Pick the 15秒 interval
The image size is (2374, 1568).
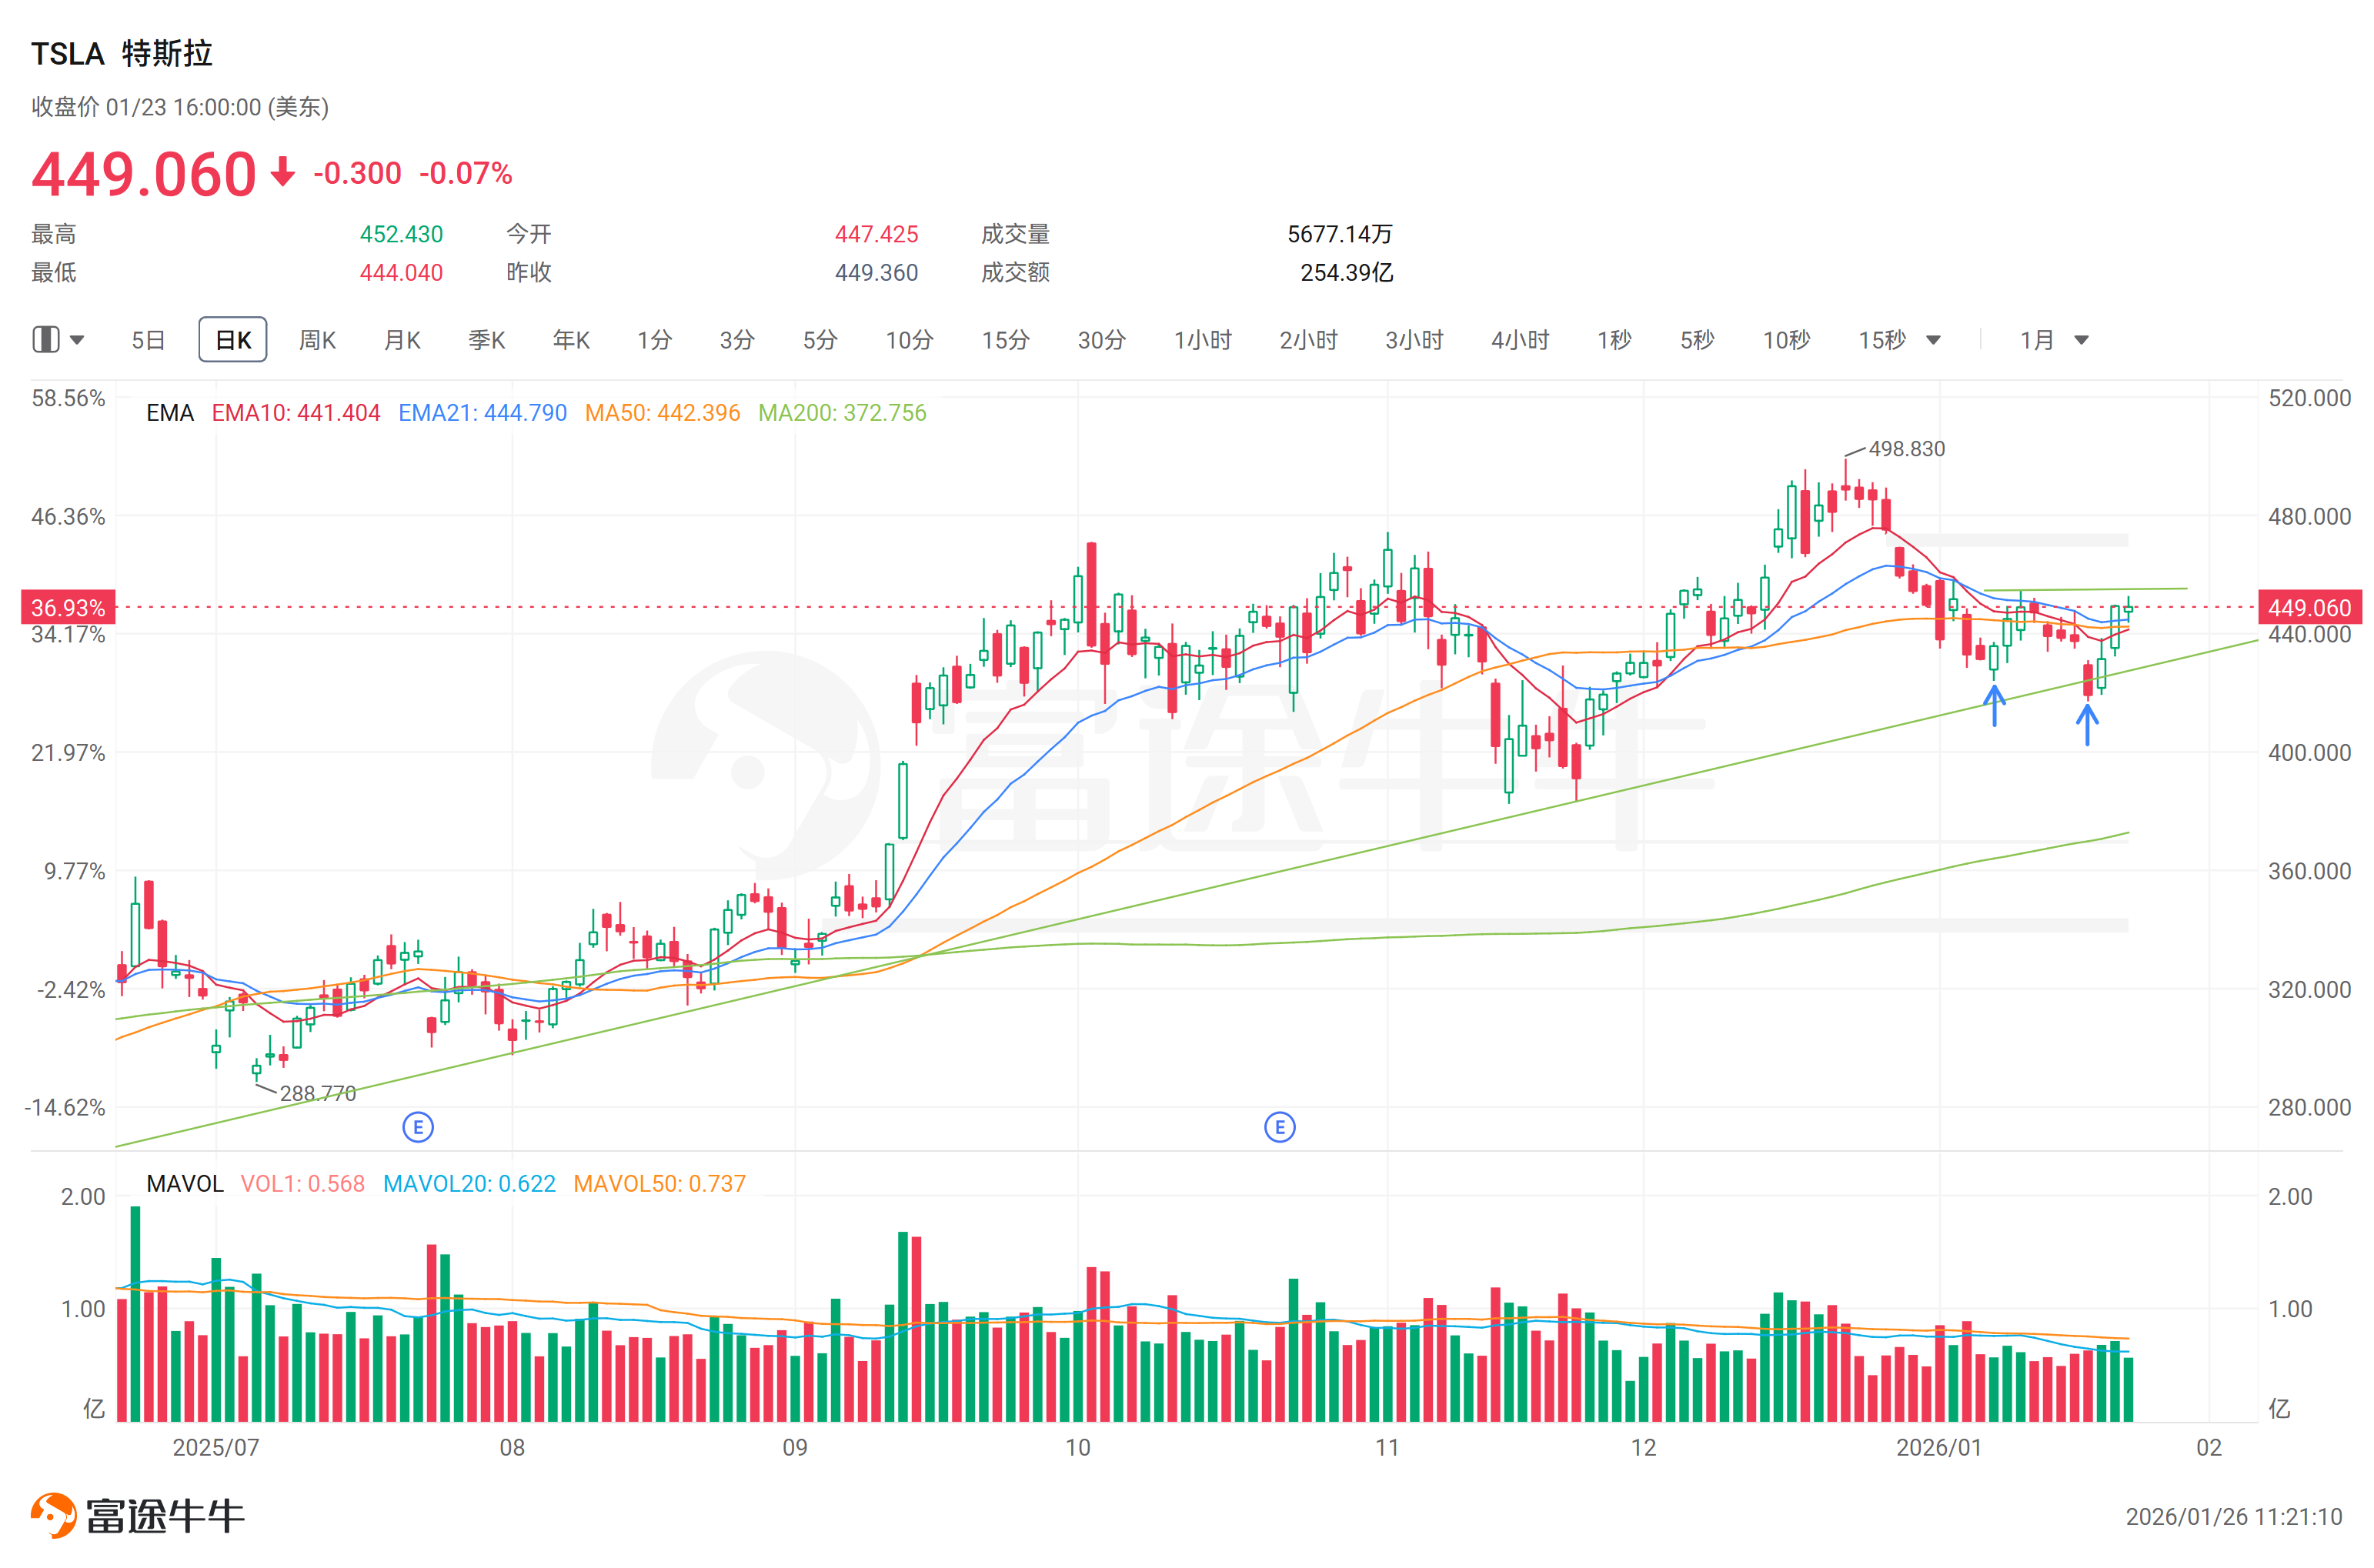[1882, 340]
